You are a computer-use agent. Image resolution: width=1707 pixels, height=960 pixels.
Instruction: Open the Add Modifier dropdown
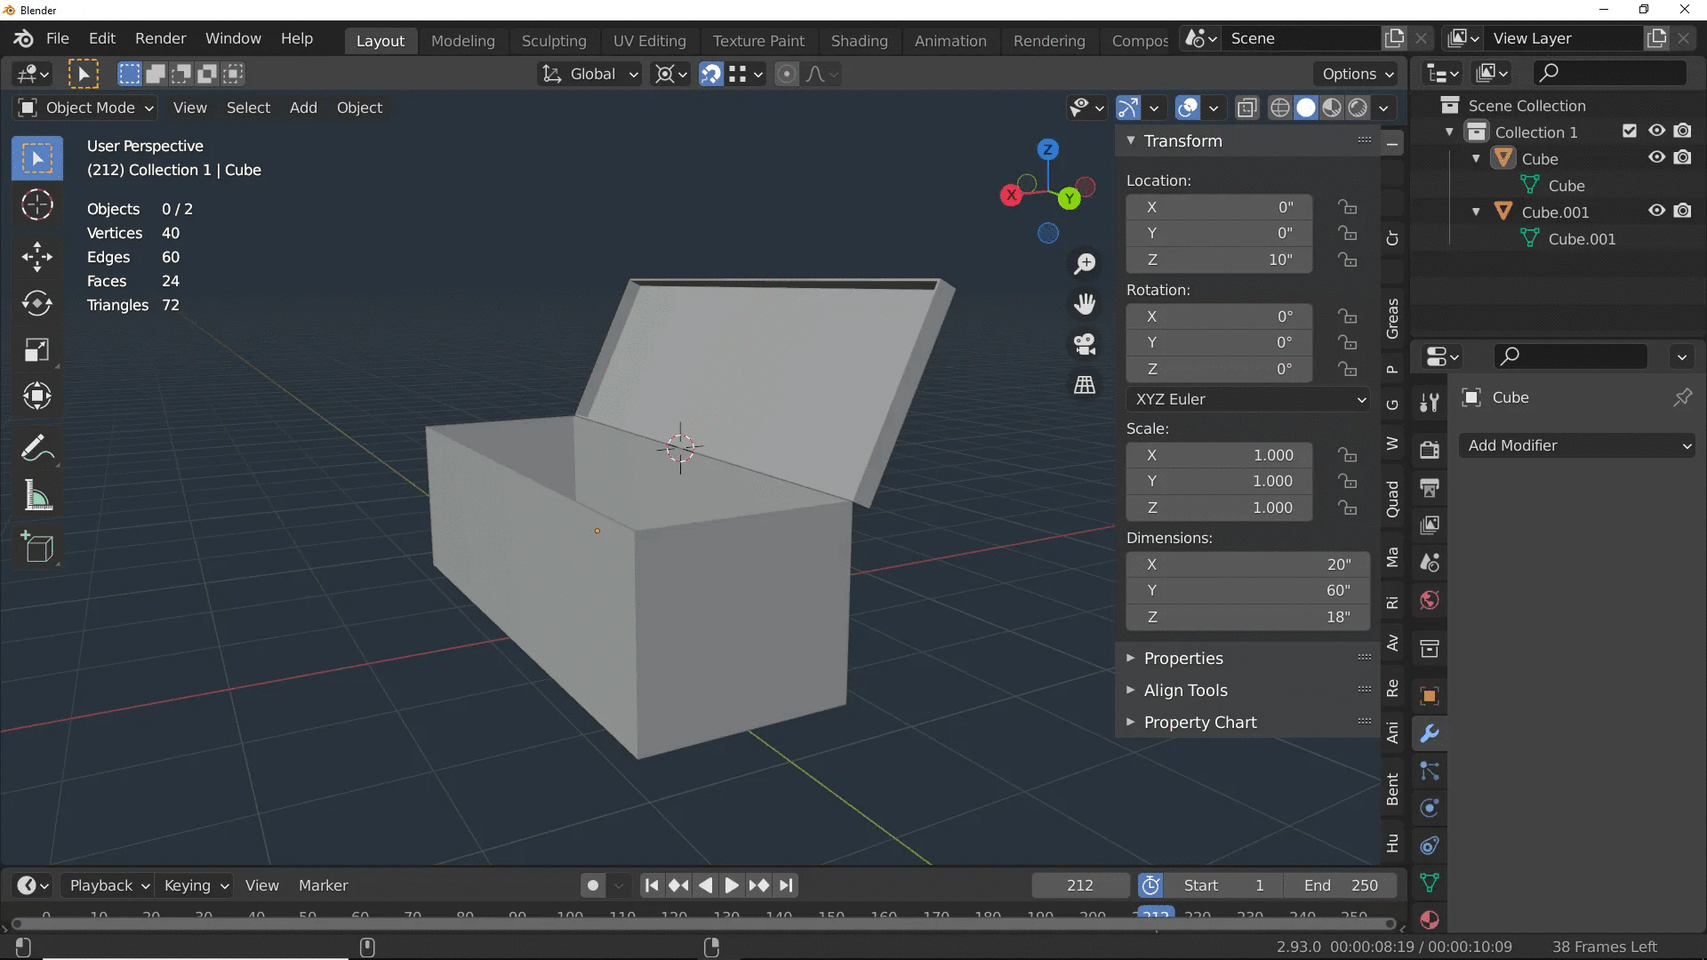pos(1577,445)
